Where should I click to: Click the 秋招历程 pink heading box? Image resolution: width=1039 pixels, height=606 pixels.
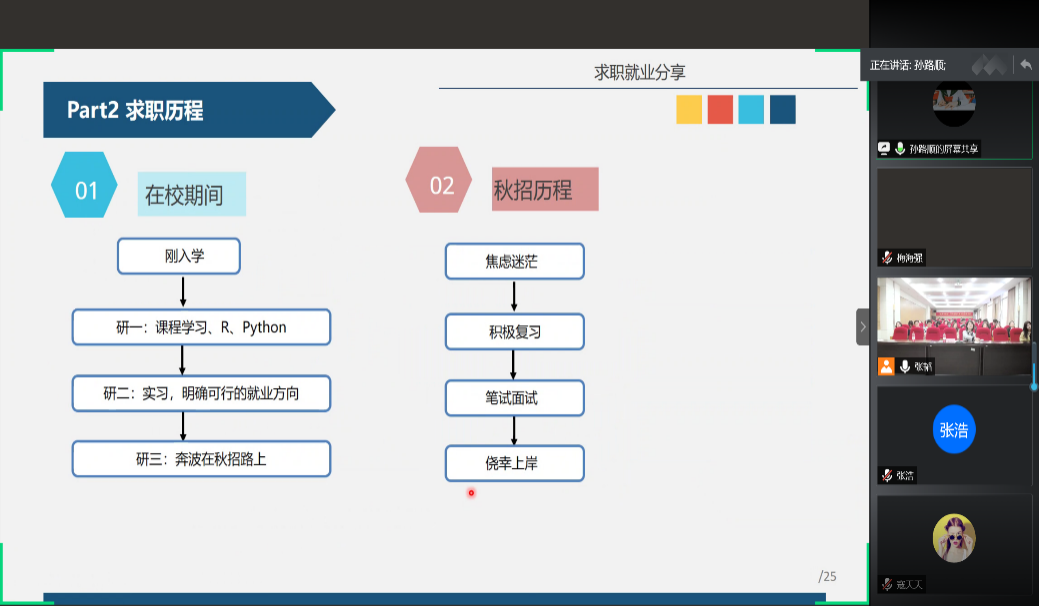coord(545,189)
